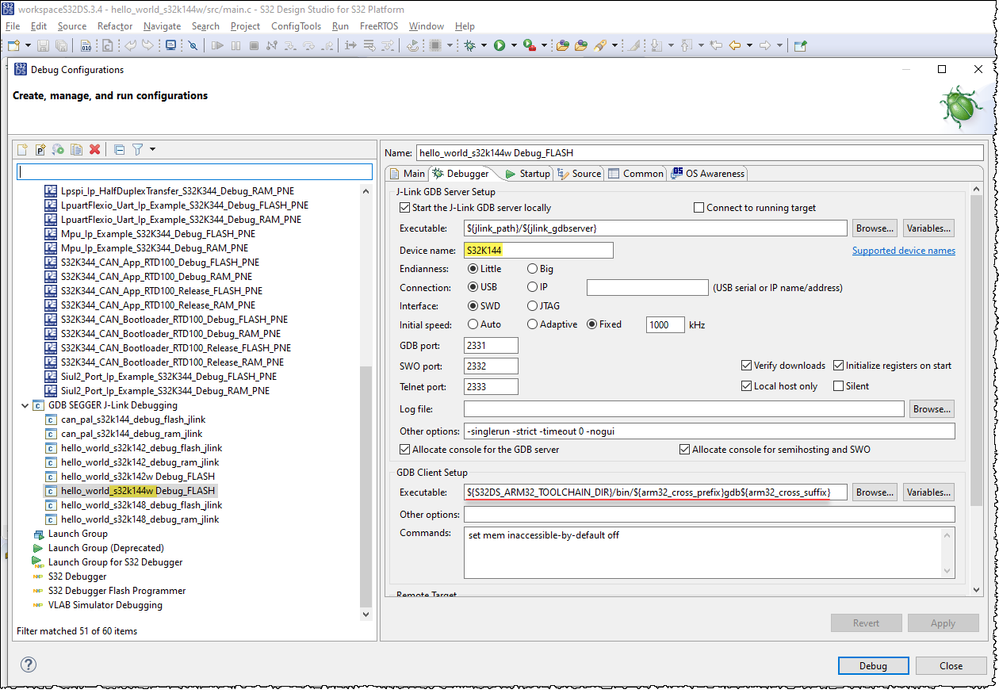The image size is (999, 690).
Task: Open the FreeRTOS menu
Action: (x=378, y=26)
